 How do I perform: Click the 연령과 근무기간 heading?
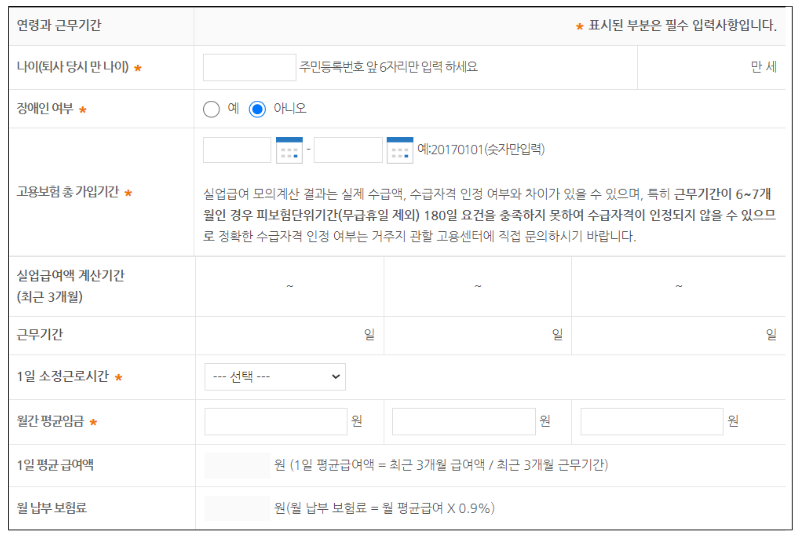(59, 25)
